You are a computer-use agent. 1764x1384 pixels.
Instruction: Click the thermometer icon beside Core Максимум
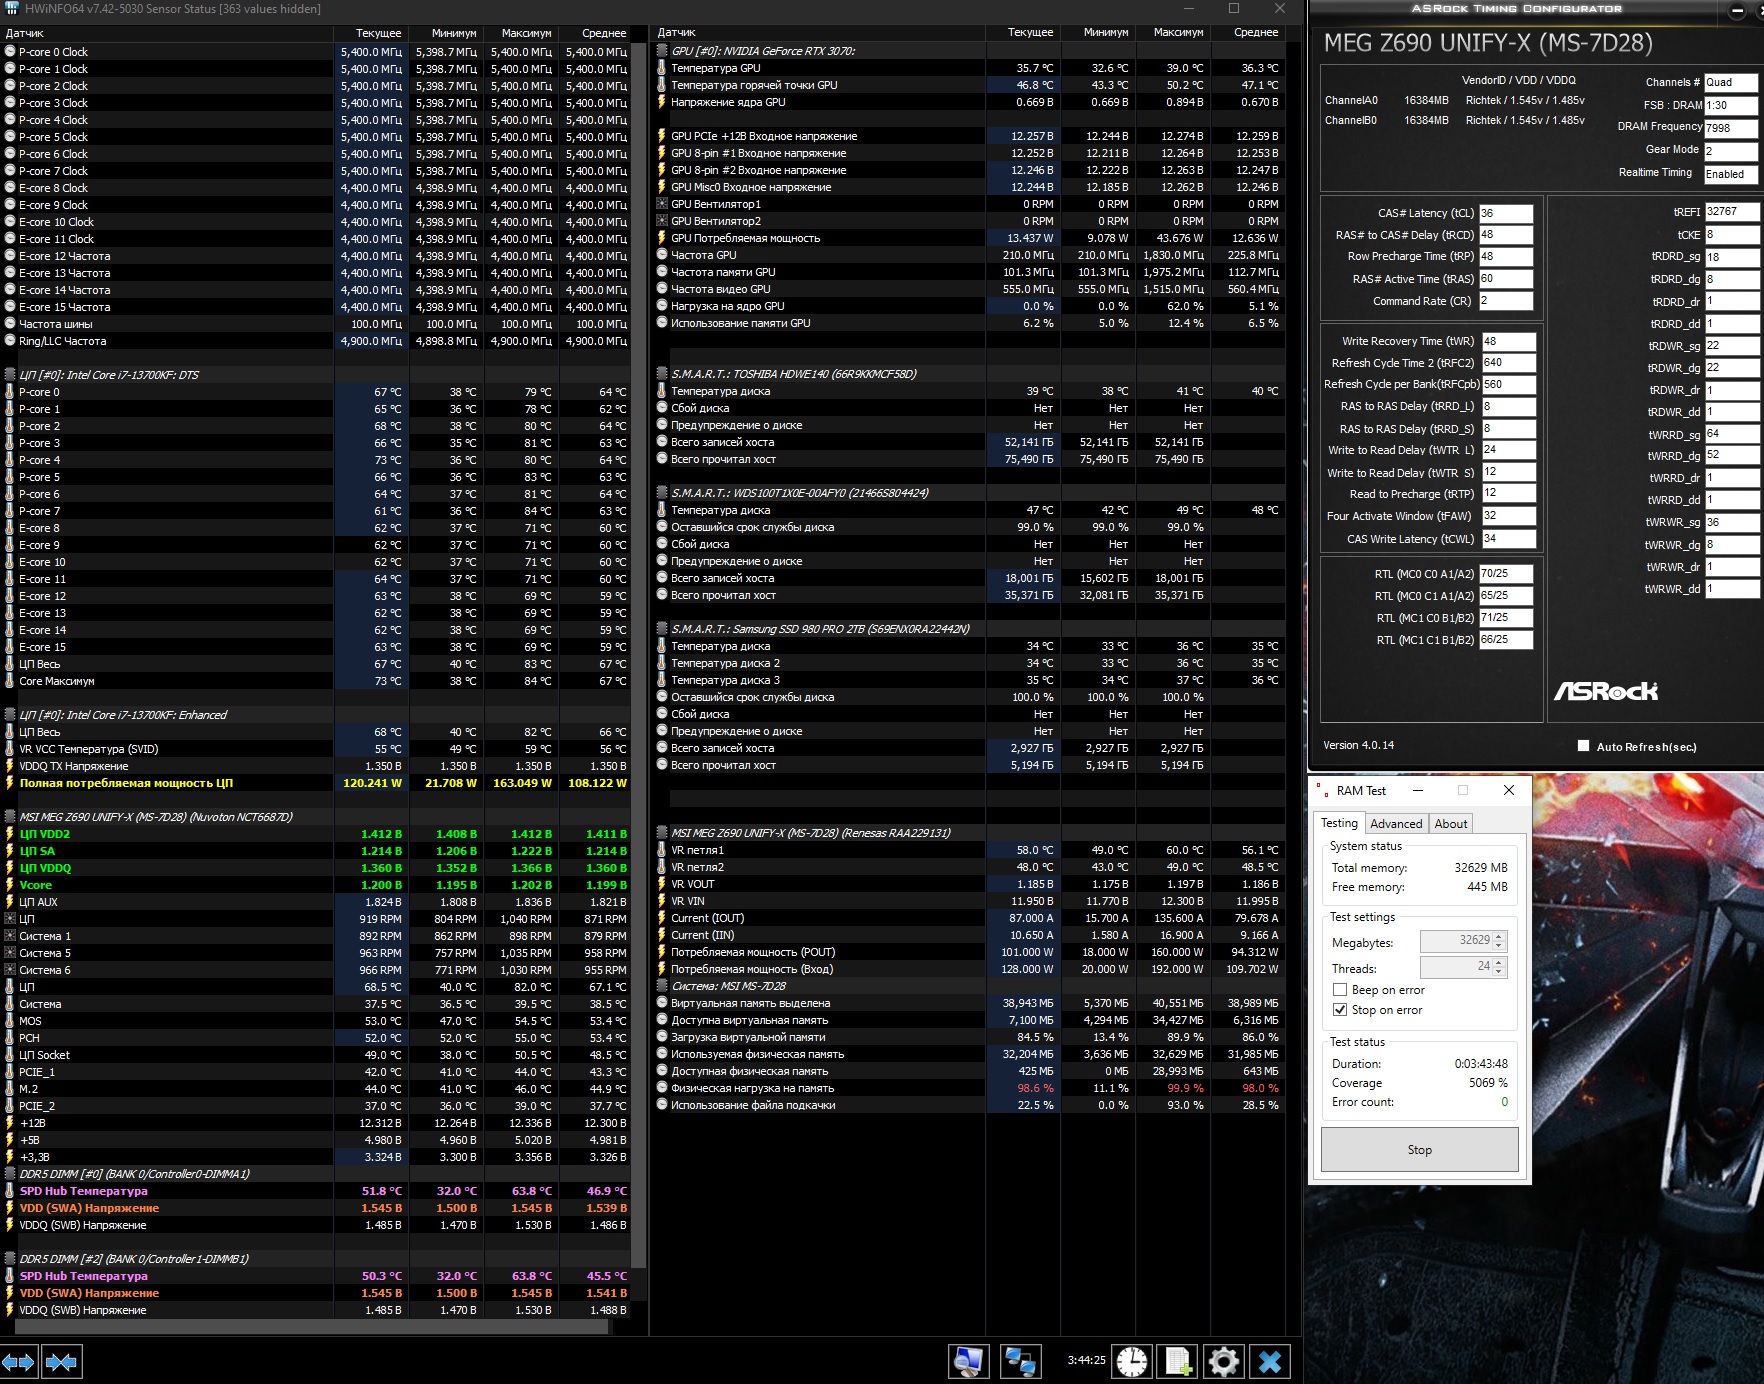[10, 681]
